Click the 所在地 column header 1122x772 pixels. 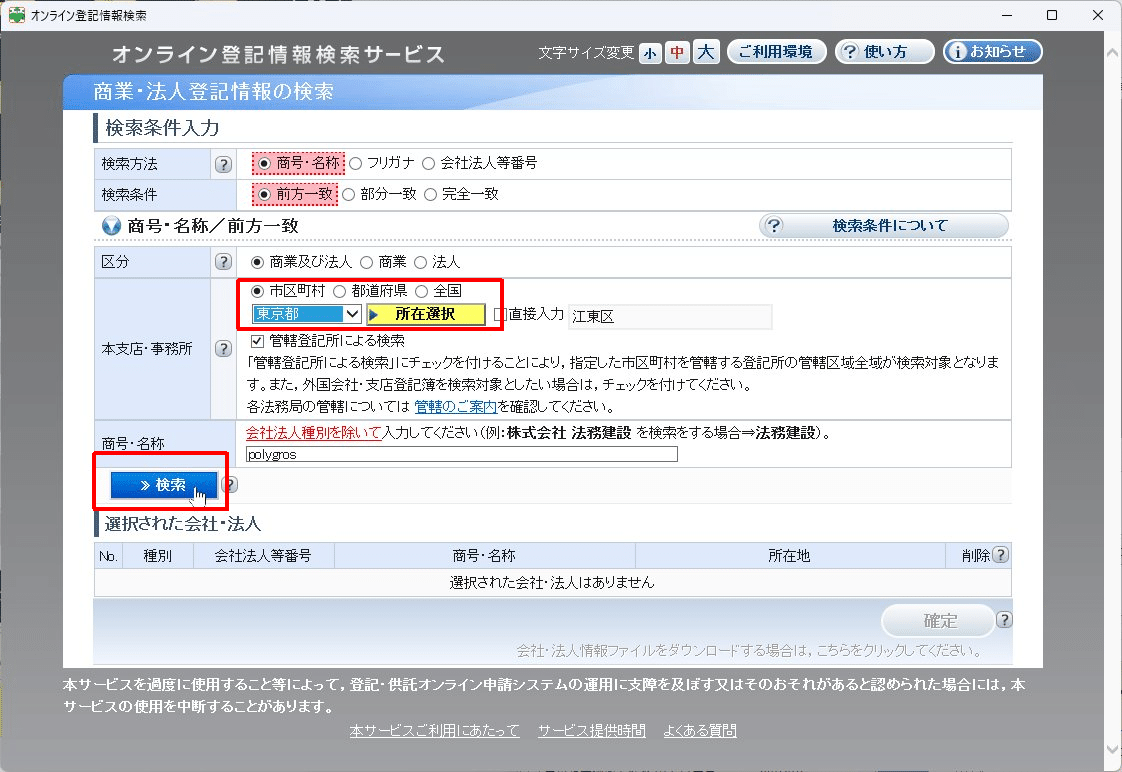789,556
